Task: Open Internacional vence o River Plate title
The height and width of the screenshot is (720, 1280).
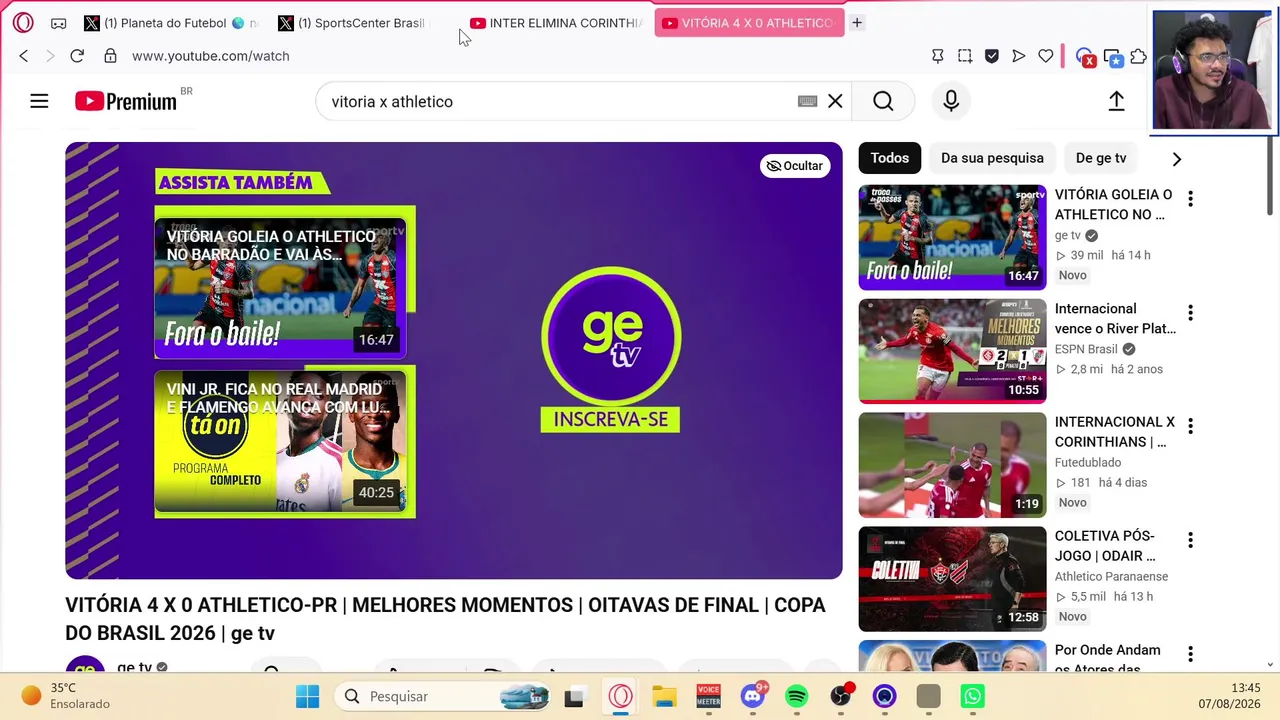Action: point(1115,318)
